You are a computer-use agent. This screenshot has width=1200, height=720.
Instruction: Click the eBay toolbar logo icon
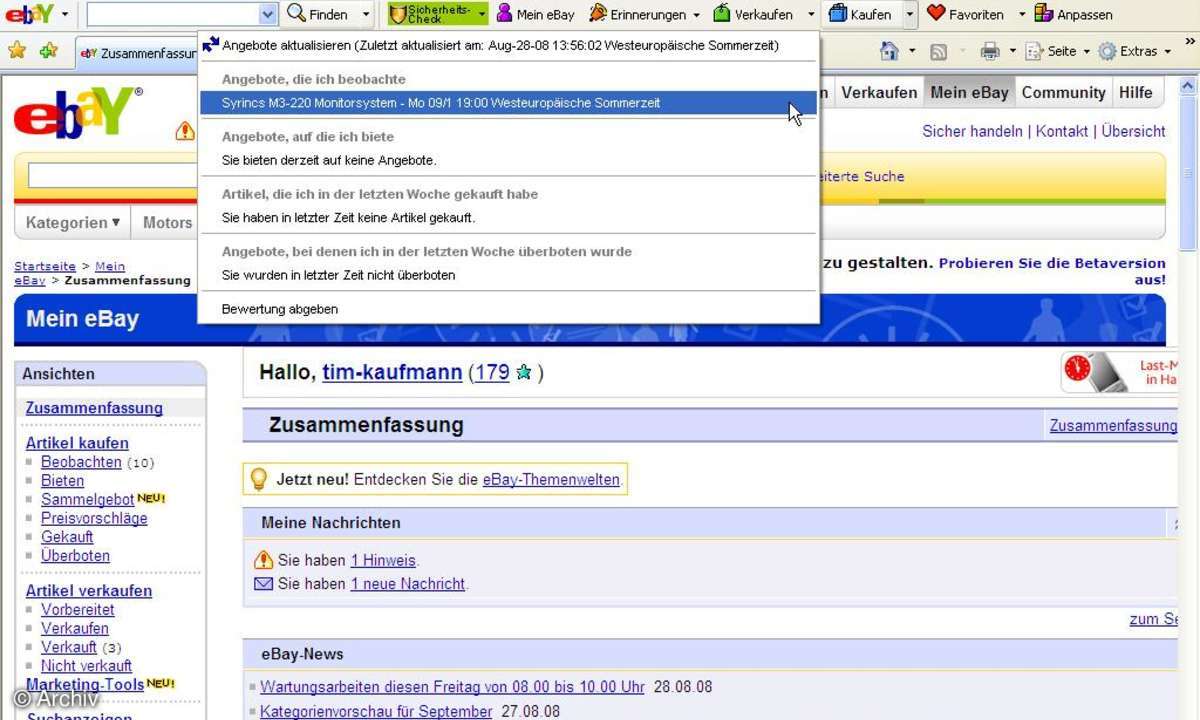[29, 14]
